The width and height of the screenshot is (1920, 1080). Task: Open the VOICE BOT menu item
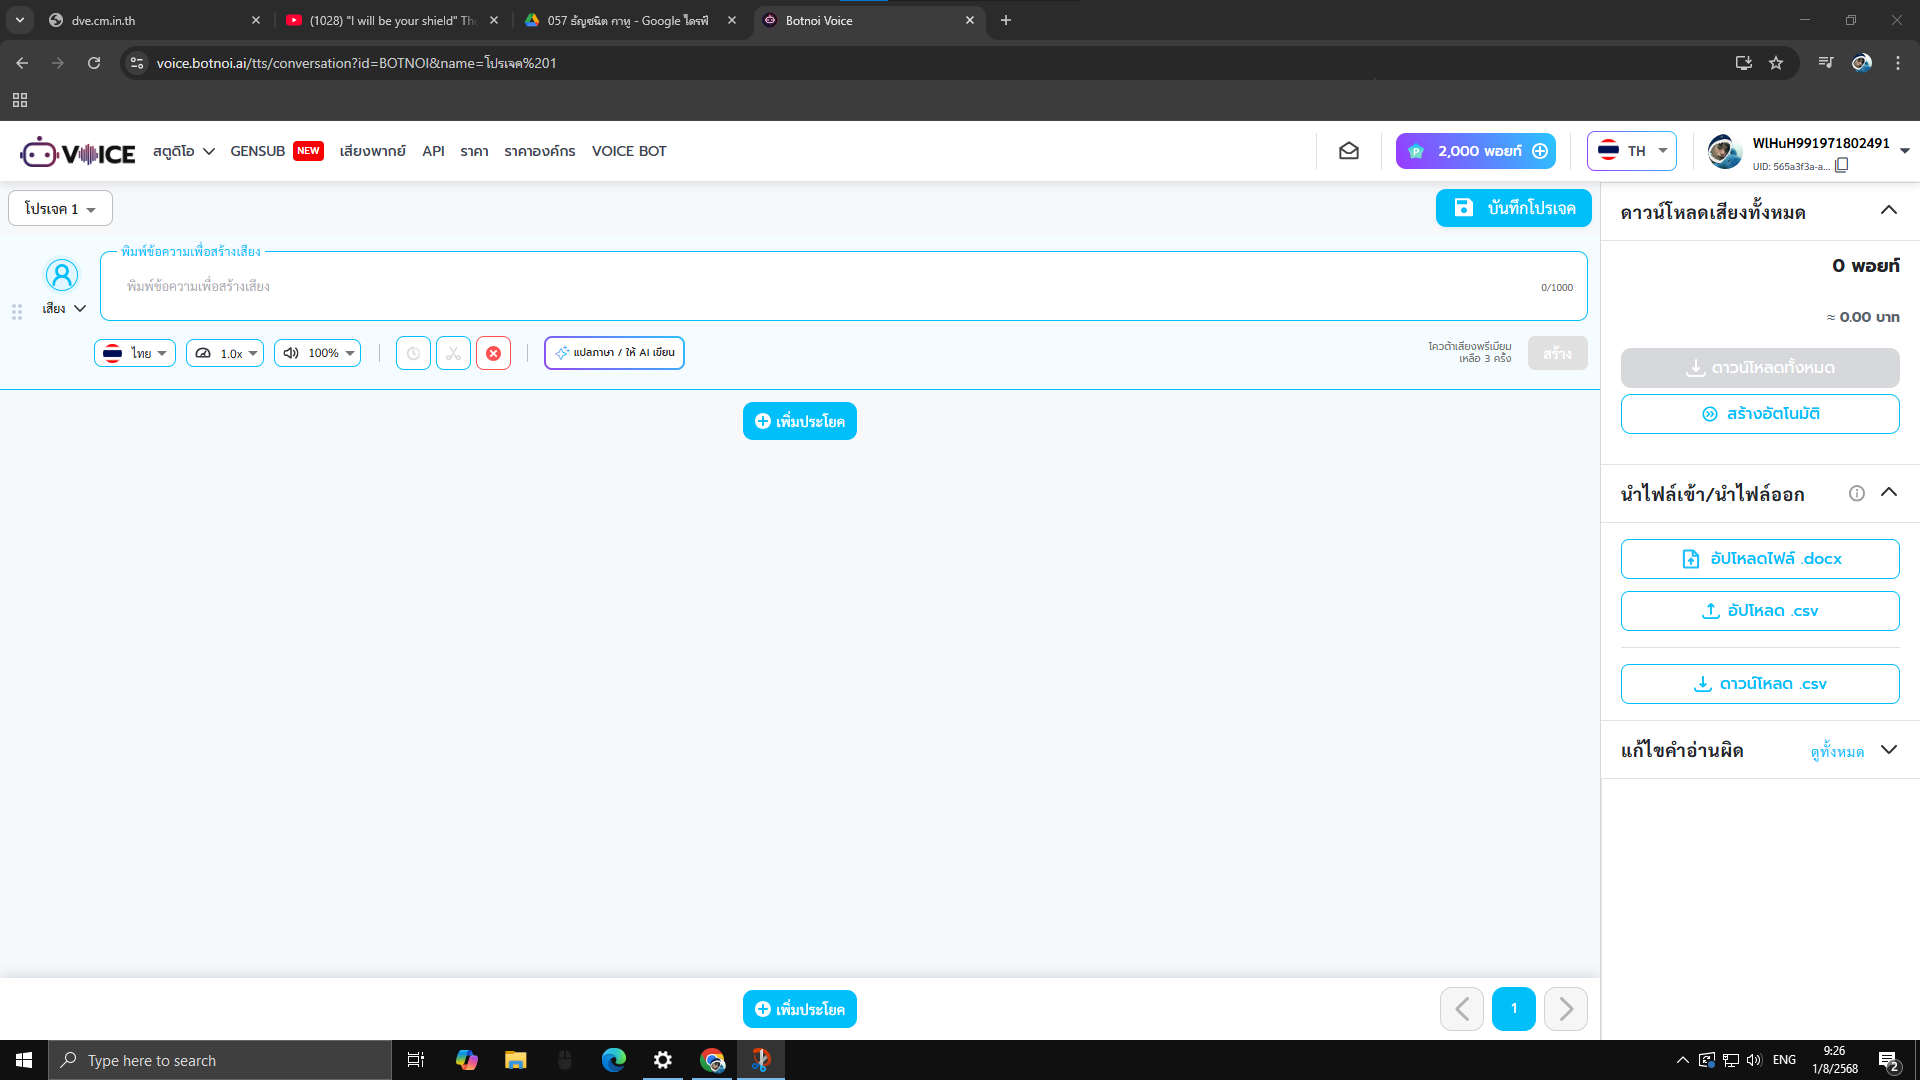(x=629, y=151)
